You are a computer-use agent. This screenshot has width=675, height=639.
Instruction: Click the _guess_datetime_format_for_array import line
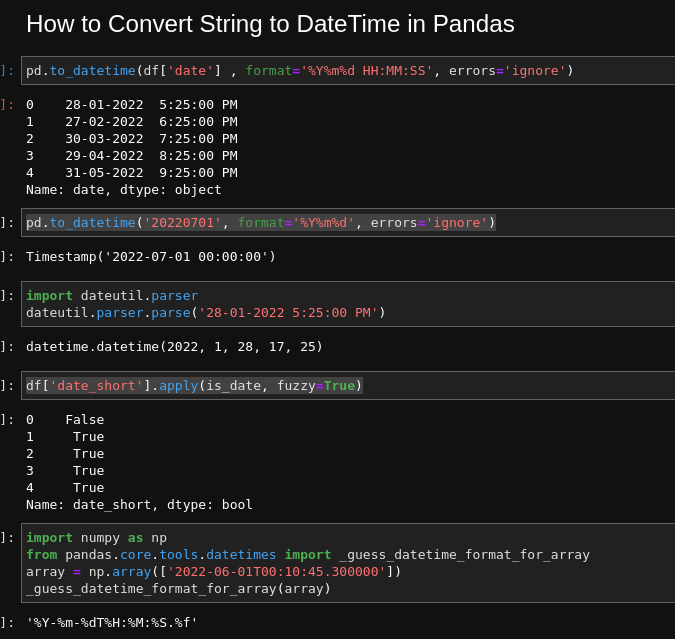pyautogui.click(x=308, y=555)
